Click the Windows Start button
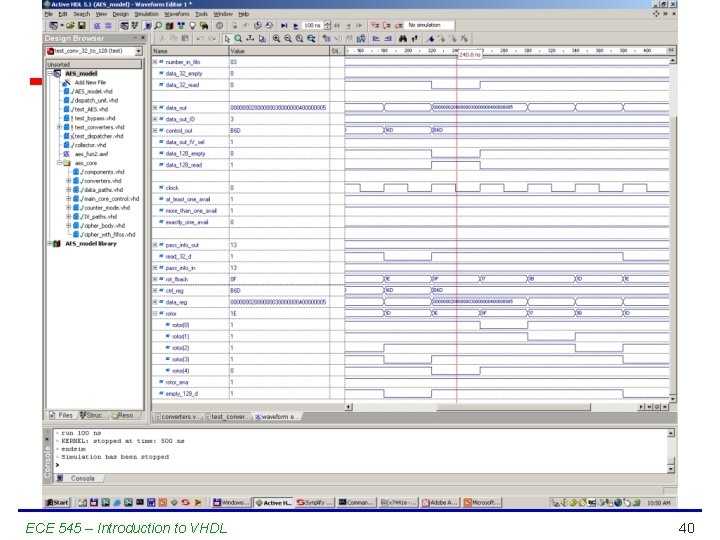This screenshot has height=540, width=720. [56, 503]
